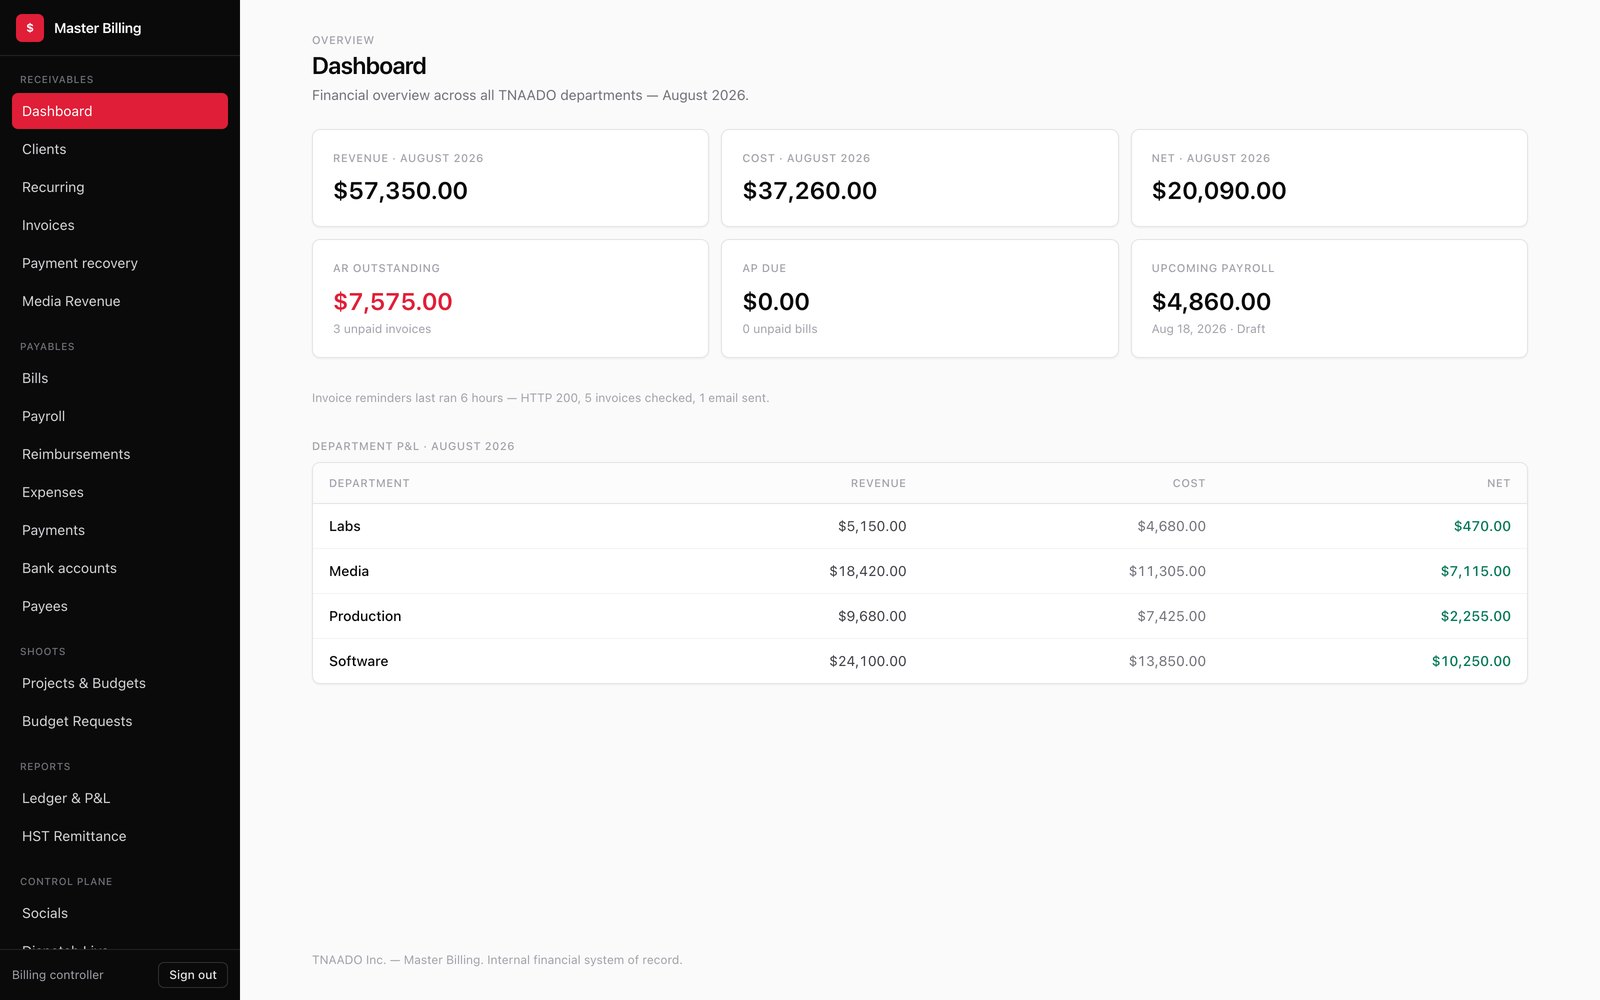Click Media revenue $18,420.00 cell
The image size is (1600, 1000).
tap(868, 571)
